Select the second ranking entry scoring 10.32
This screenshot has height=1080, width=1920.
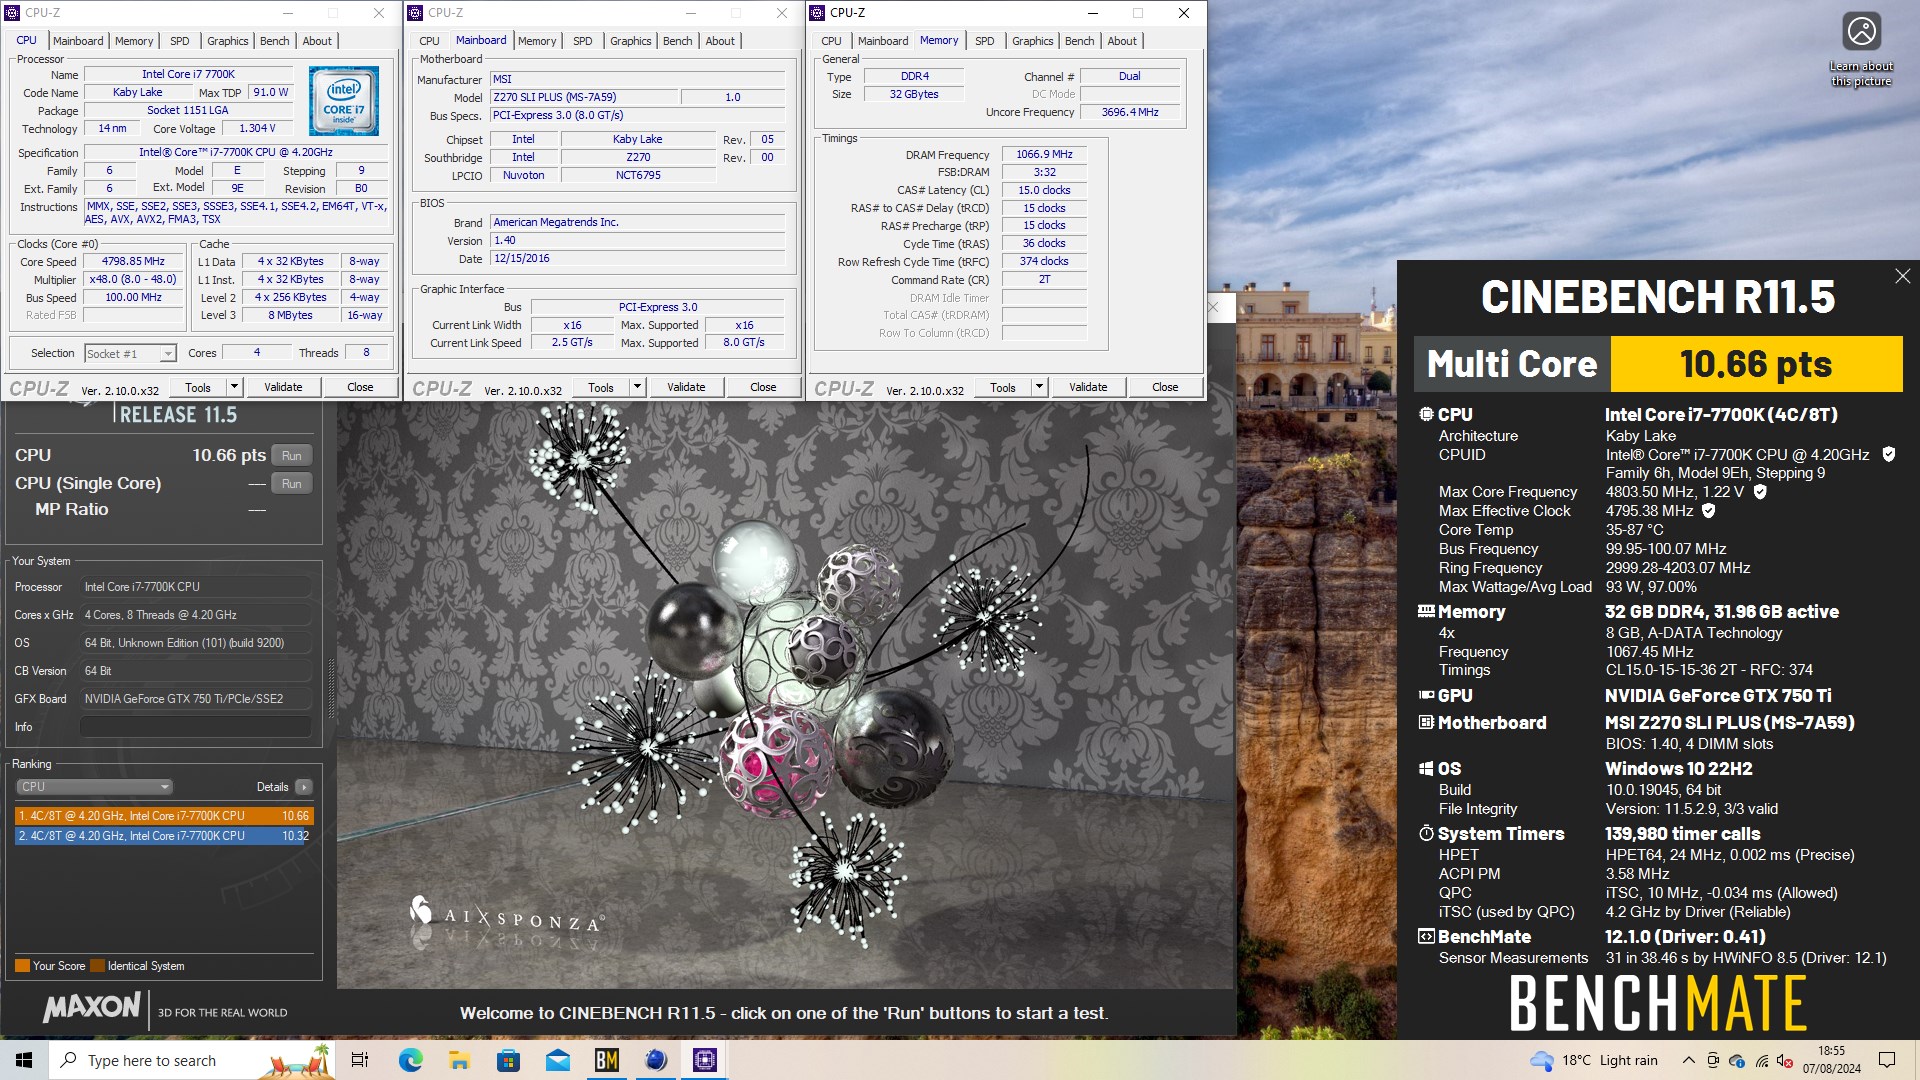(x=164, y=836)
